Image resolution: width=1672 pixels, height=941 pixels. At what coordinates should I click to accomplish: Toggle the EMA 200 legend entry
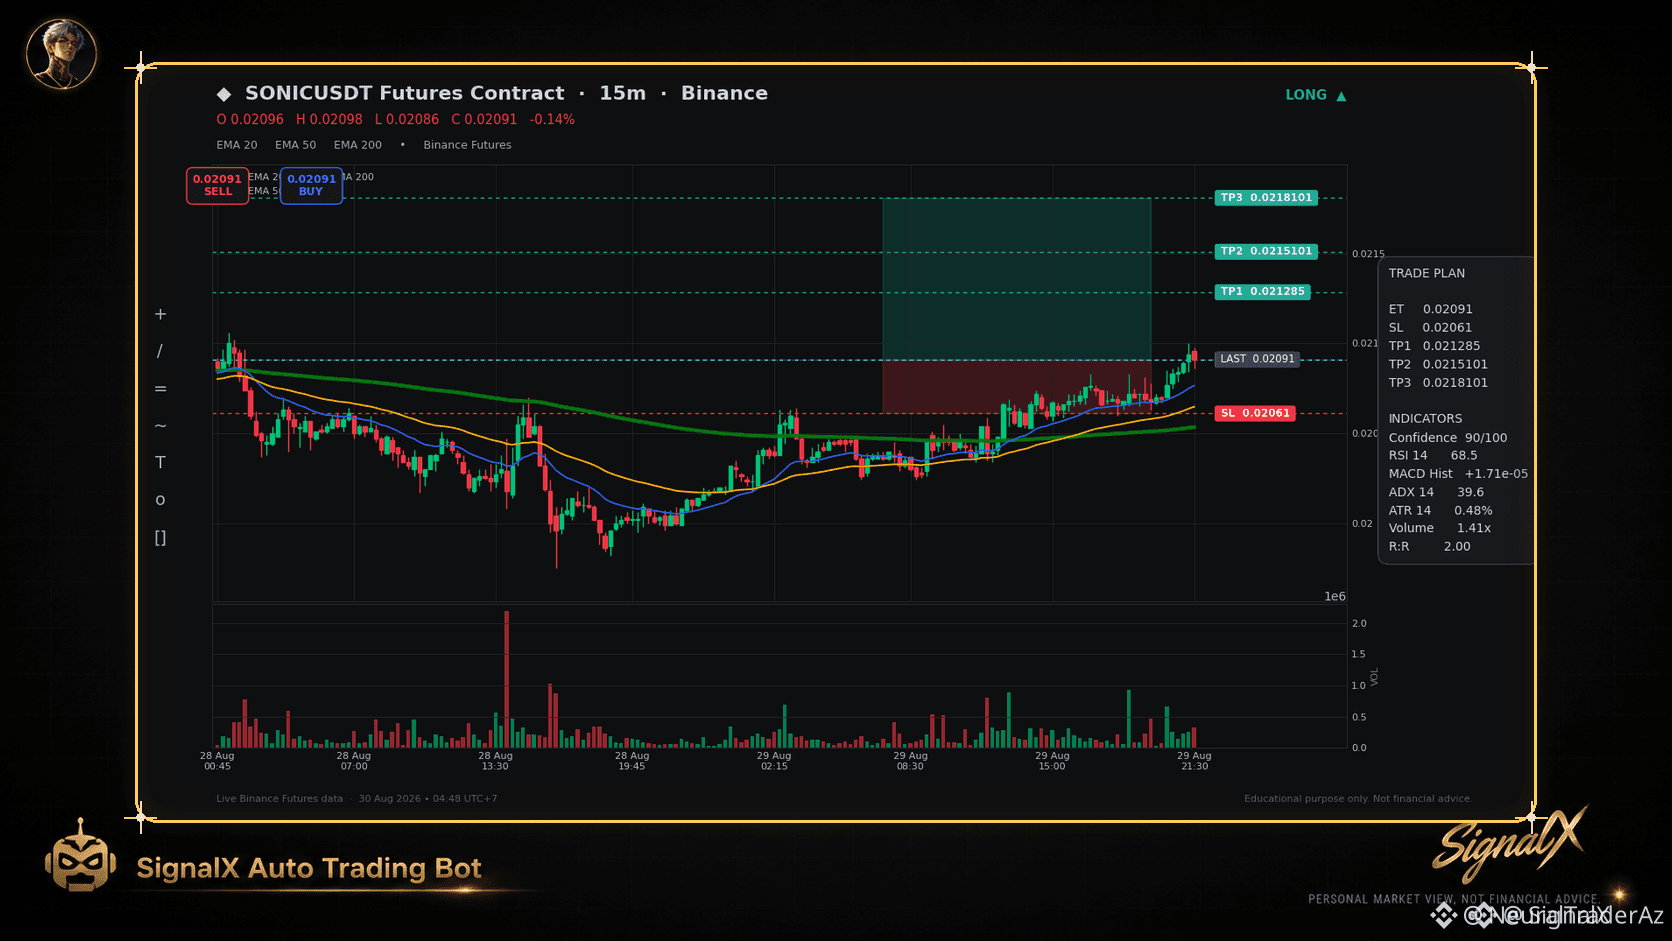pyautogui.click(x=358, y=145)
